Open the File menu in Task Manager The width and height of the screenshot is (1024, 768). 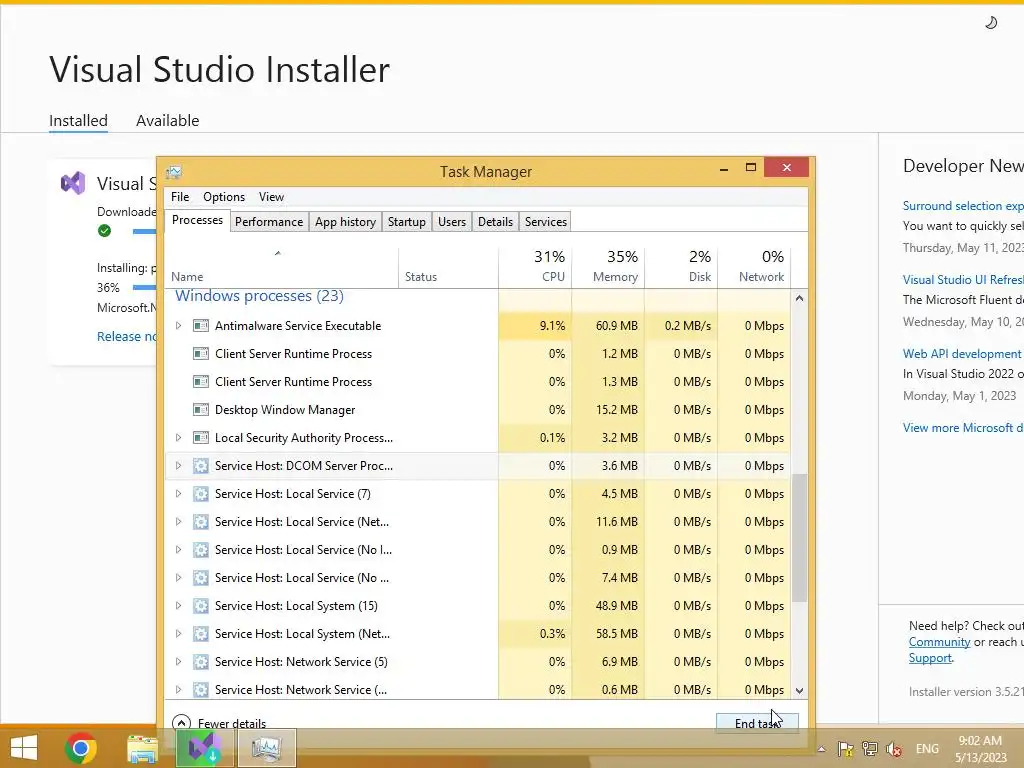point(180,197)
